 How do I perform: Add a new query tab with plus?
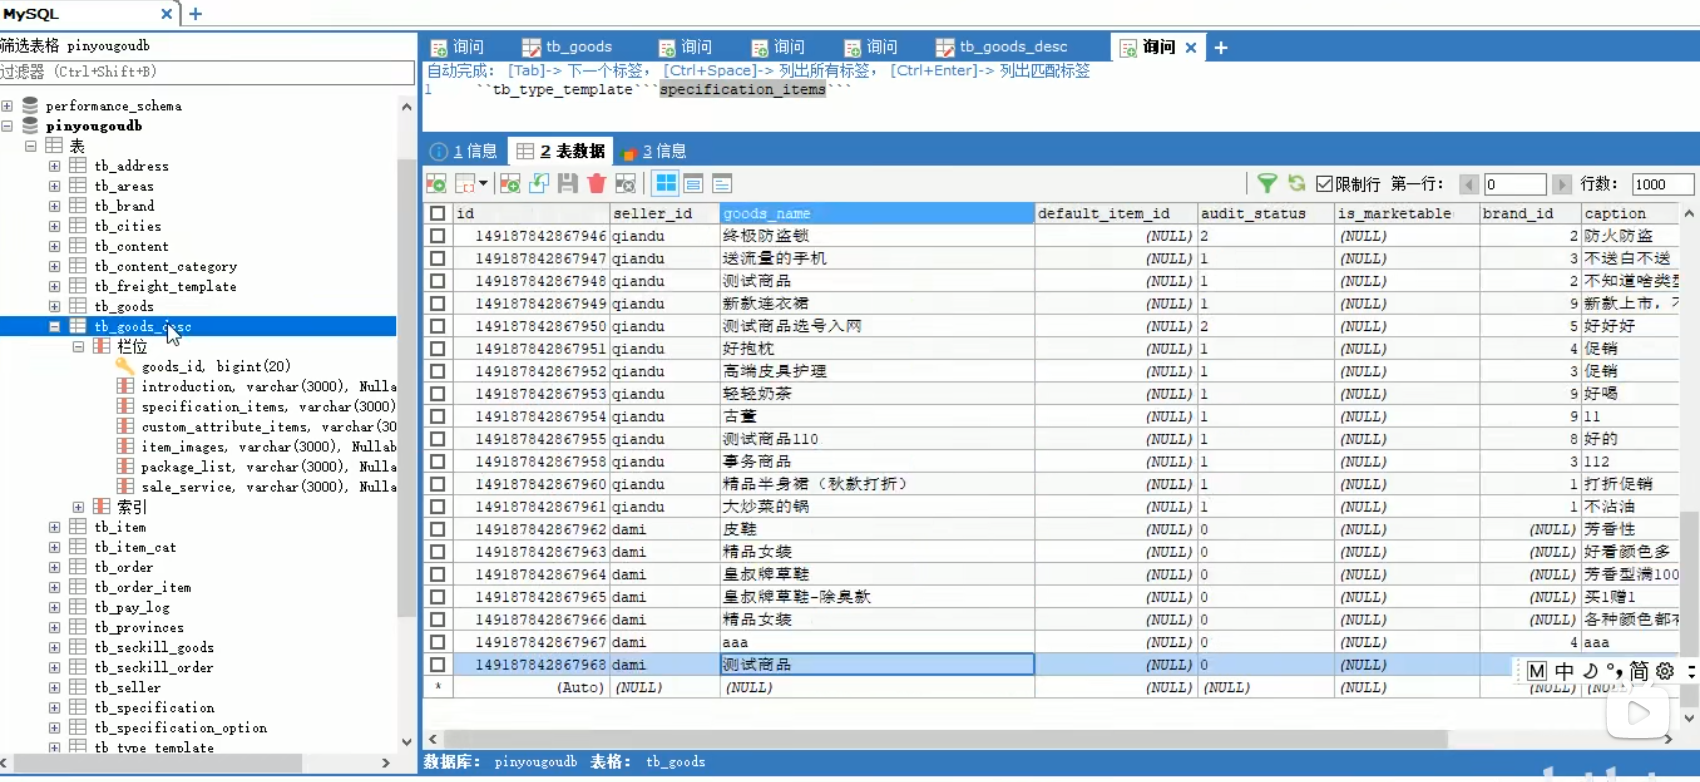pyautogui.click(x=1221, y=47)
